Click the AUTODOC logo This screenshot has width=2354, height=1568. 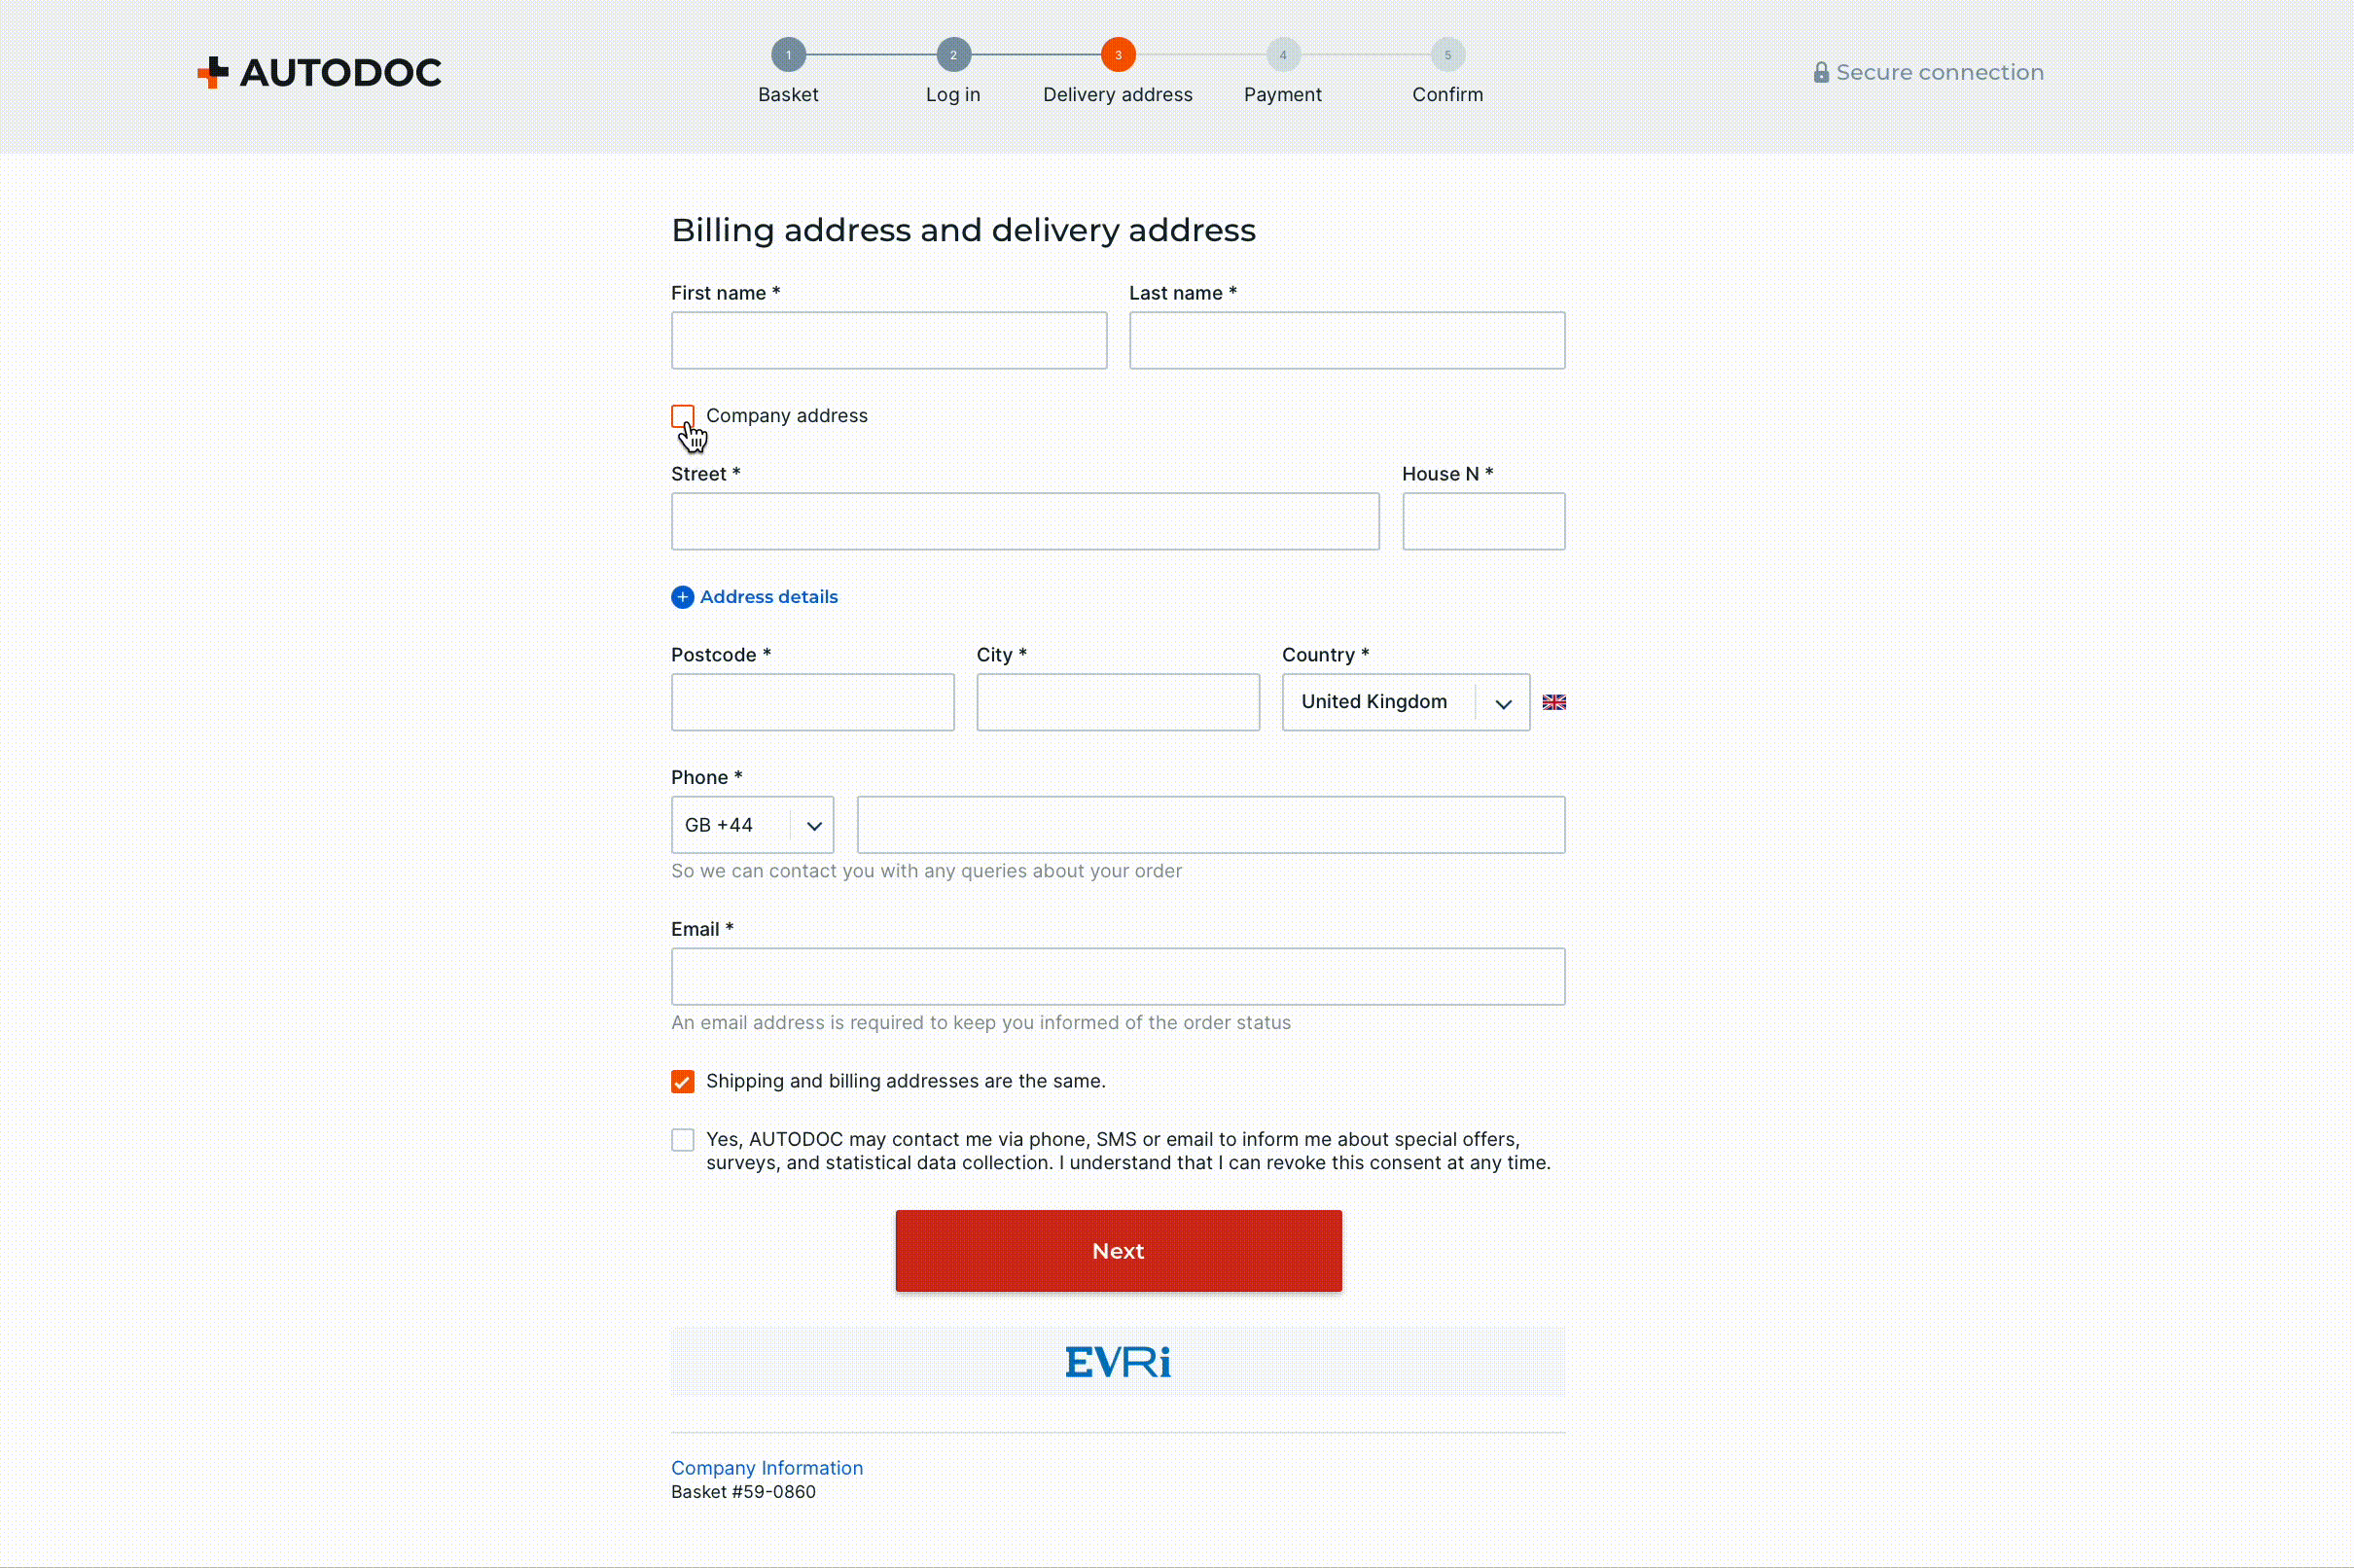tap(319, 72)
